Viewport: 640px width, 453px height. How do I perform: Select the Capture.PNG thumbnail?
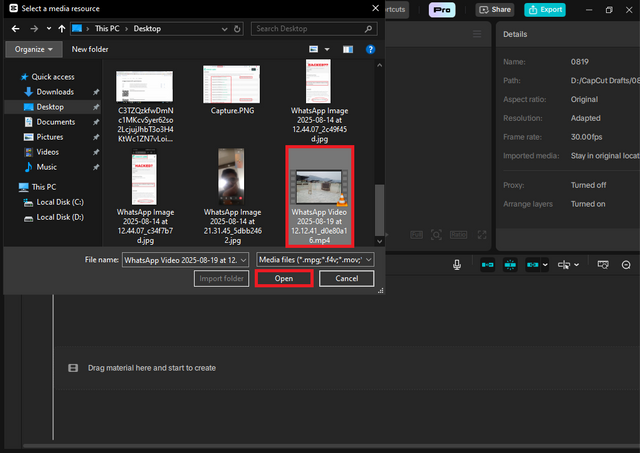[232, 90]
